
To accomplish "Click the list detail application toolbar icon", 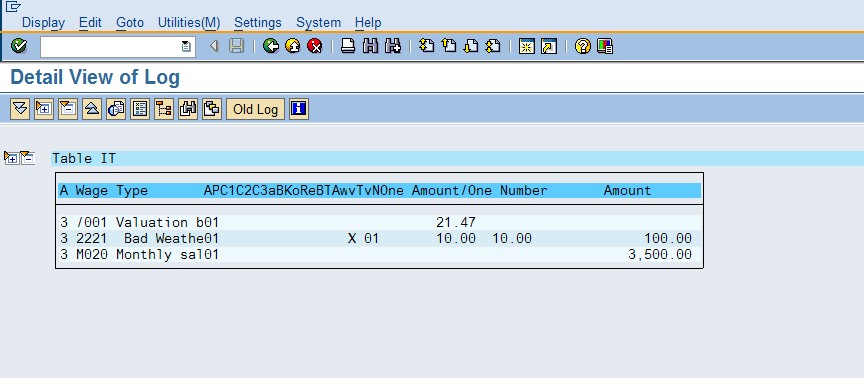I will pyautogui.click(x=140, y=109).
